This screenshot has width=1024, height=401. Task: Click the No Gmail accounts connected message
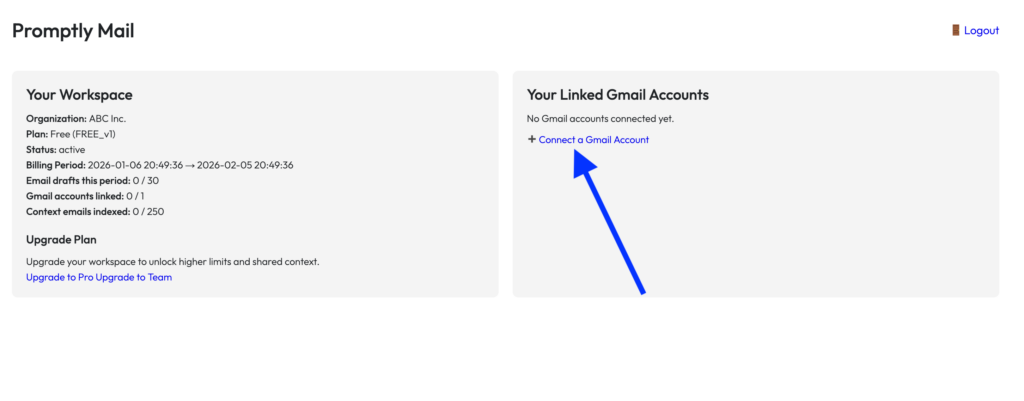click(600, 118)
